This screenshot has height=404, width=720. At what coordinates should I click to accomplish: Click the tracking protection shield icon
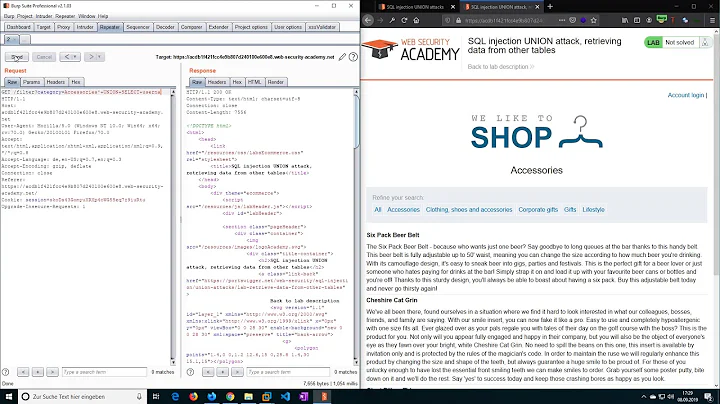[x=448, y=20]
